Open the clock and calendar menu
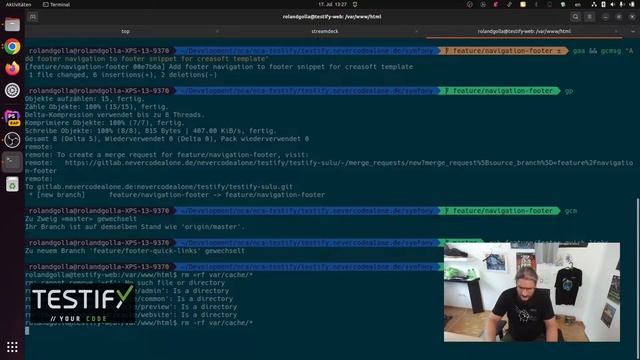 pos(332,4)
